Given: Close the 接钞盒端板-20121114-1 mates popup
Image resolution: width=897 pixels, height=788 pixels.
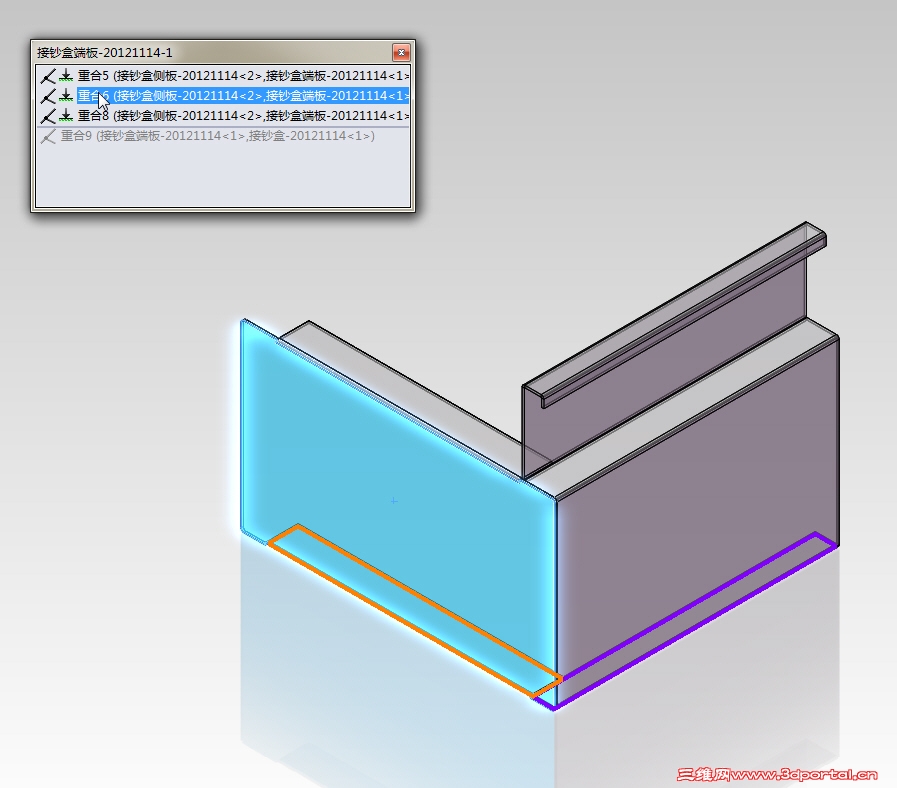Looking at the screenshot, I should [401, 53].
